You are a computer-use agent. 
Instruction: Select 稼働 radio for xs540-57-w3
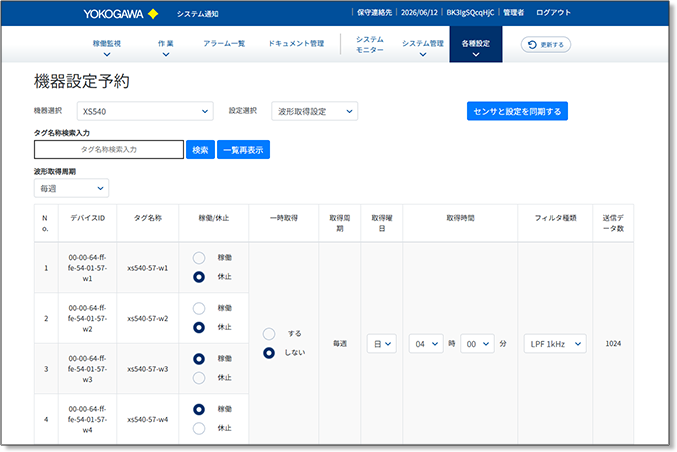point(199,359)
